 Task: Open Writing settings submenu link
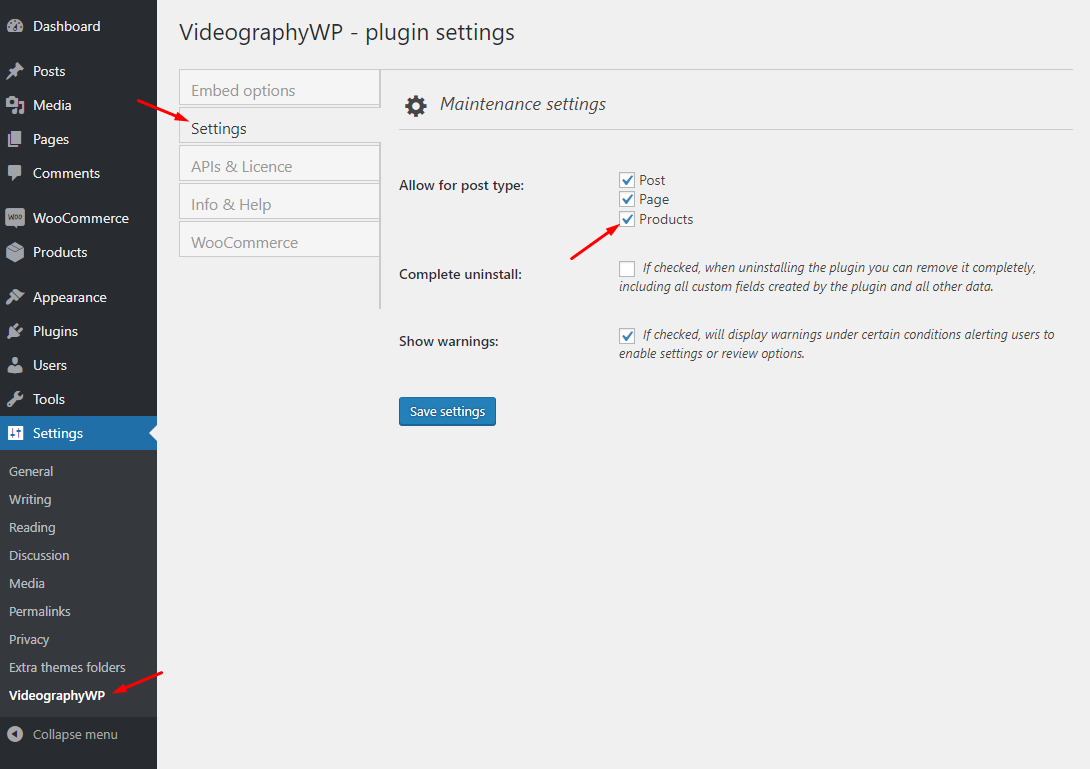(x=30, y=499)
